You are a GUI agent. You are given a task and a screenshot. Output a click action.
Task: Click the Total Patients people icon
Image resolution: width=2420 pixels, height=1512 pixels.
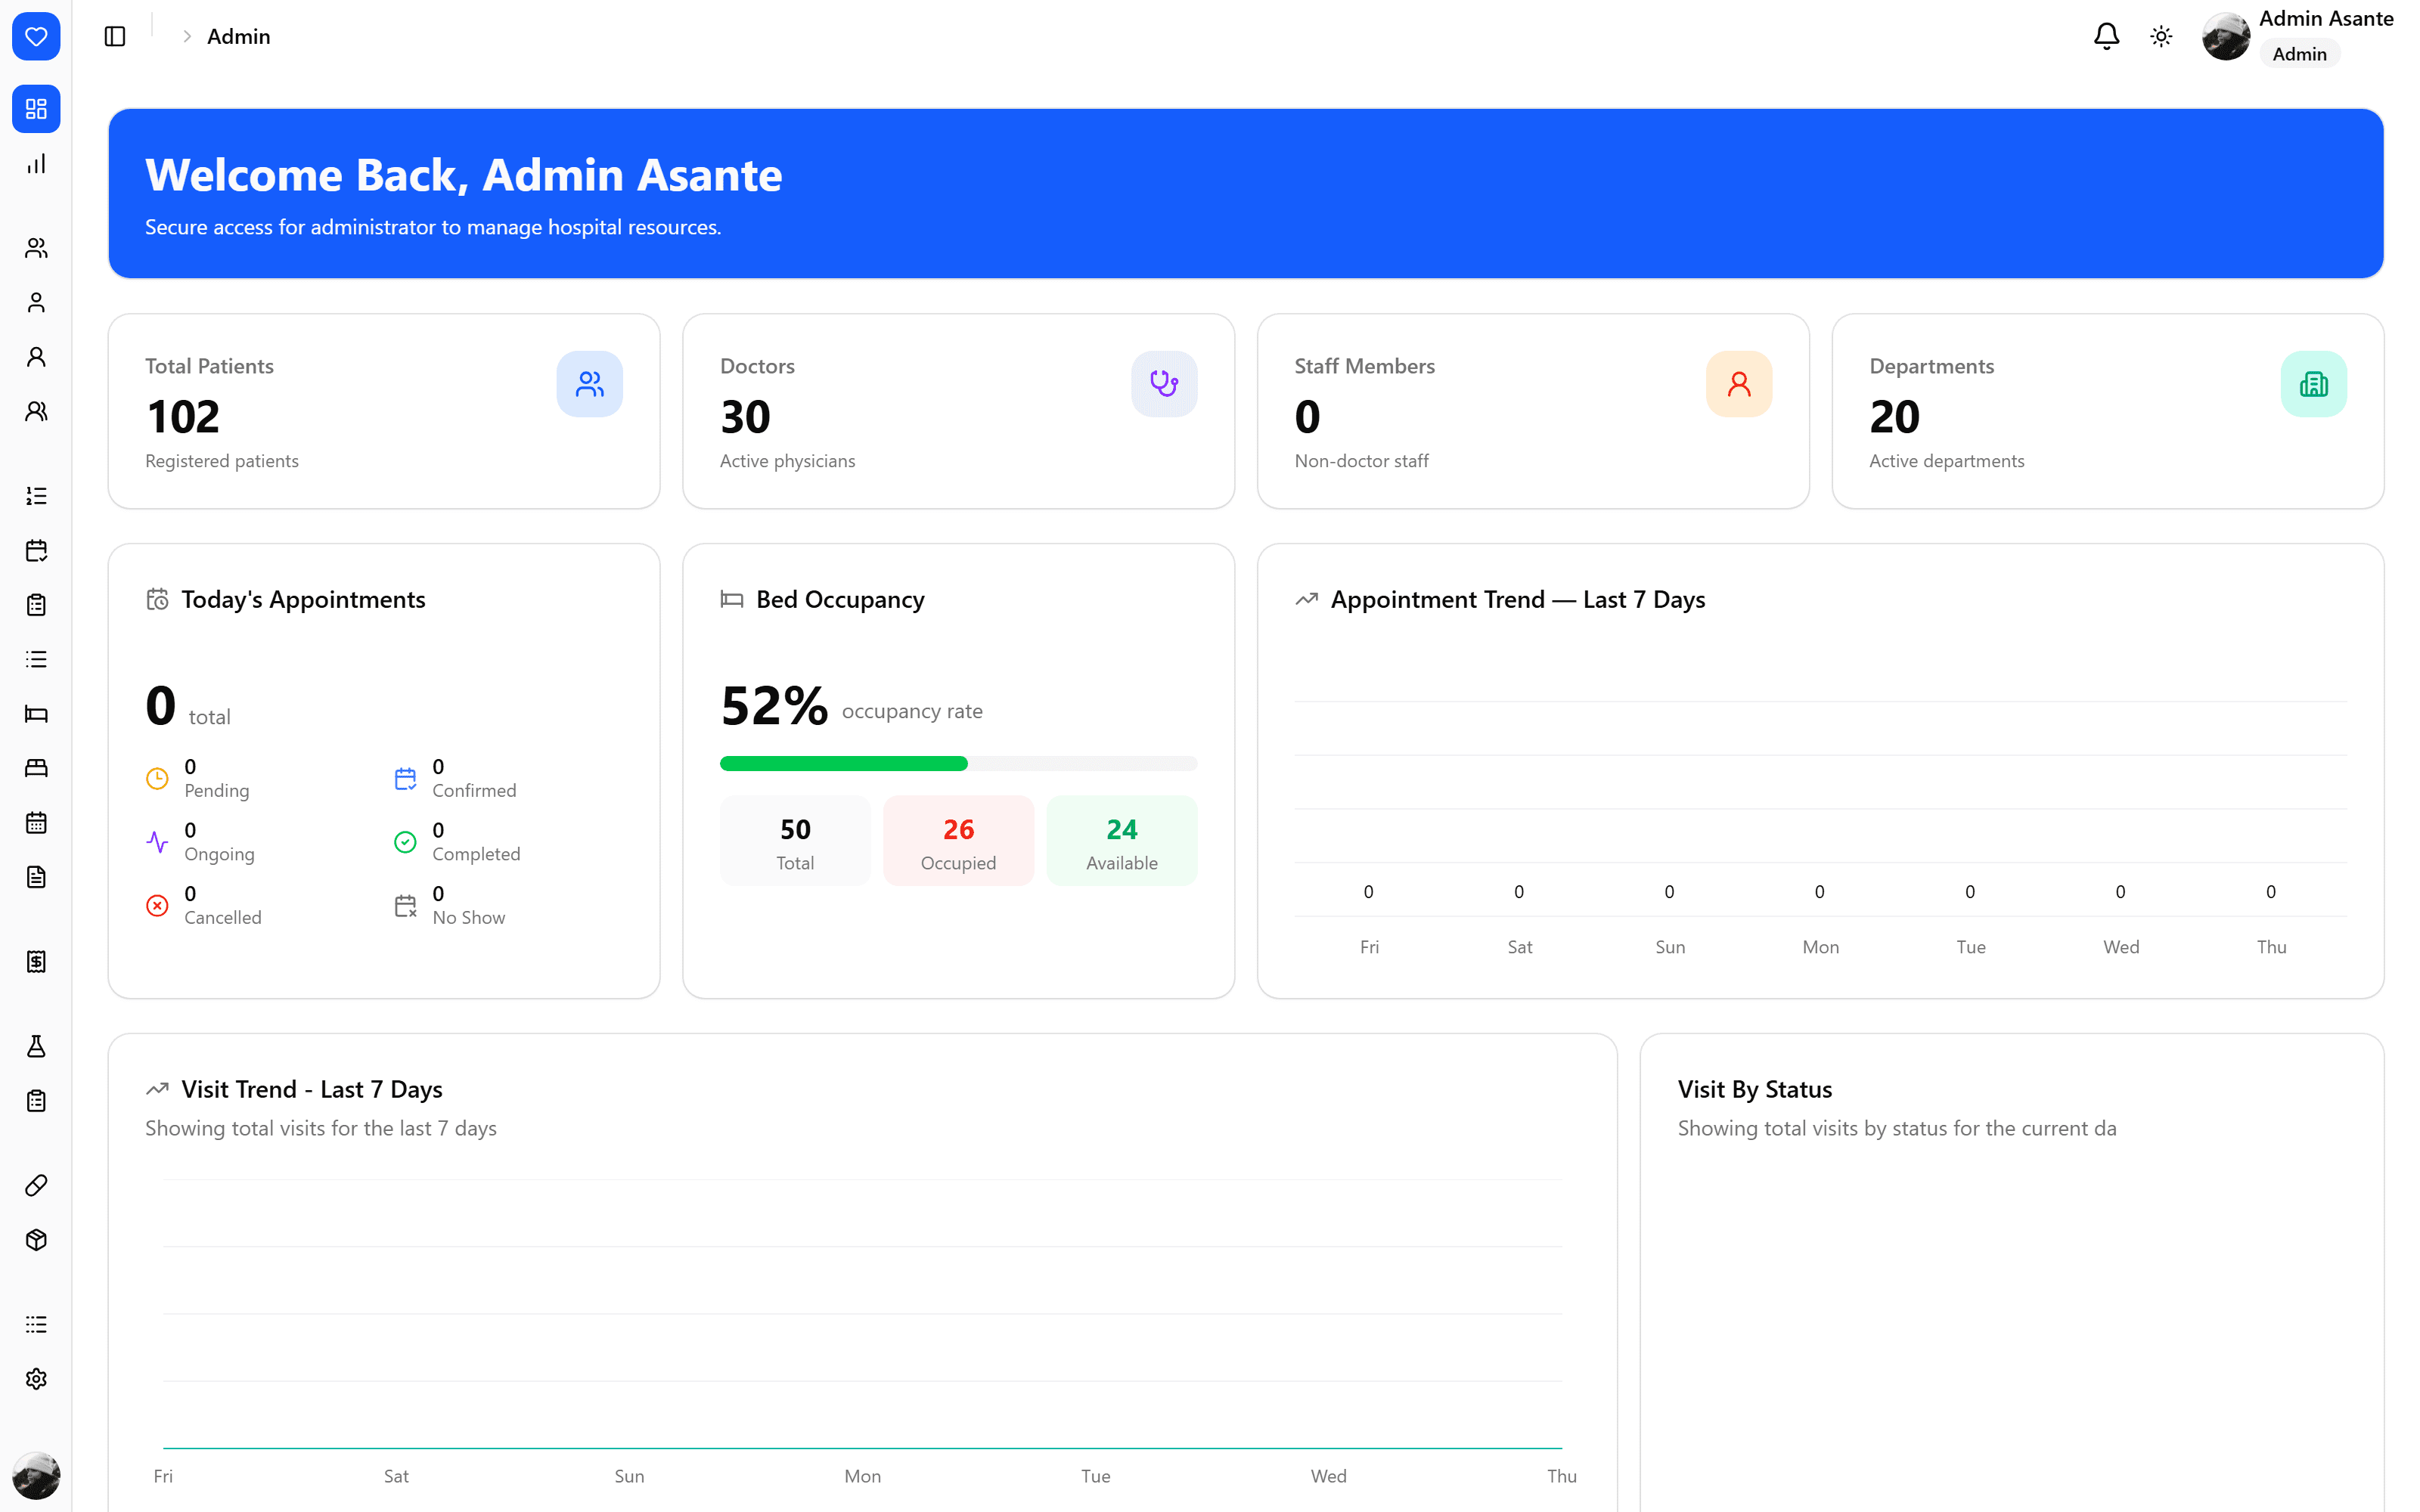(x=589, y=384)
